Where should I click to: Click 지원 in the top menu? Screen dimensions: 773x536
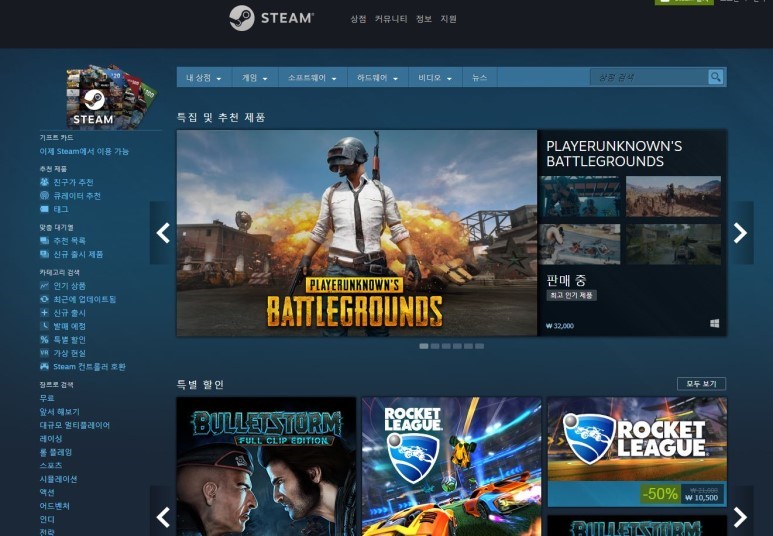tap(449, 19)
